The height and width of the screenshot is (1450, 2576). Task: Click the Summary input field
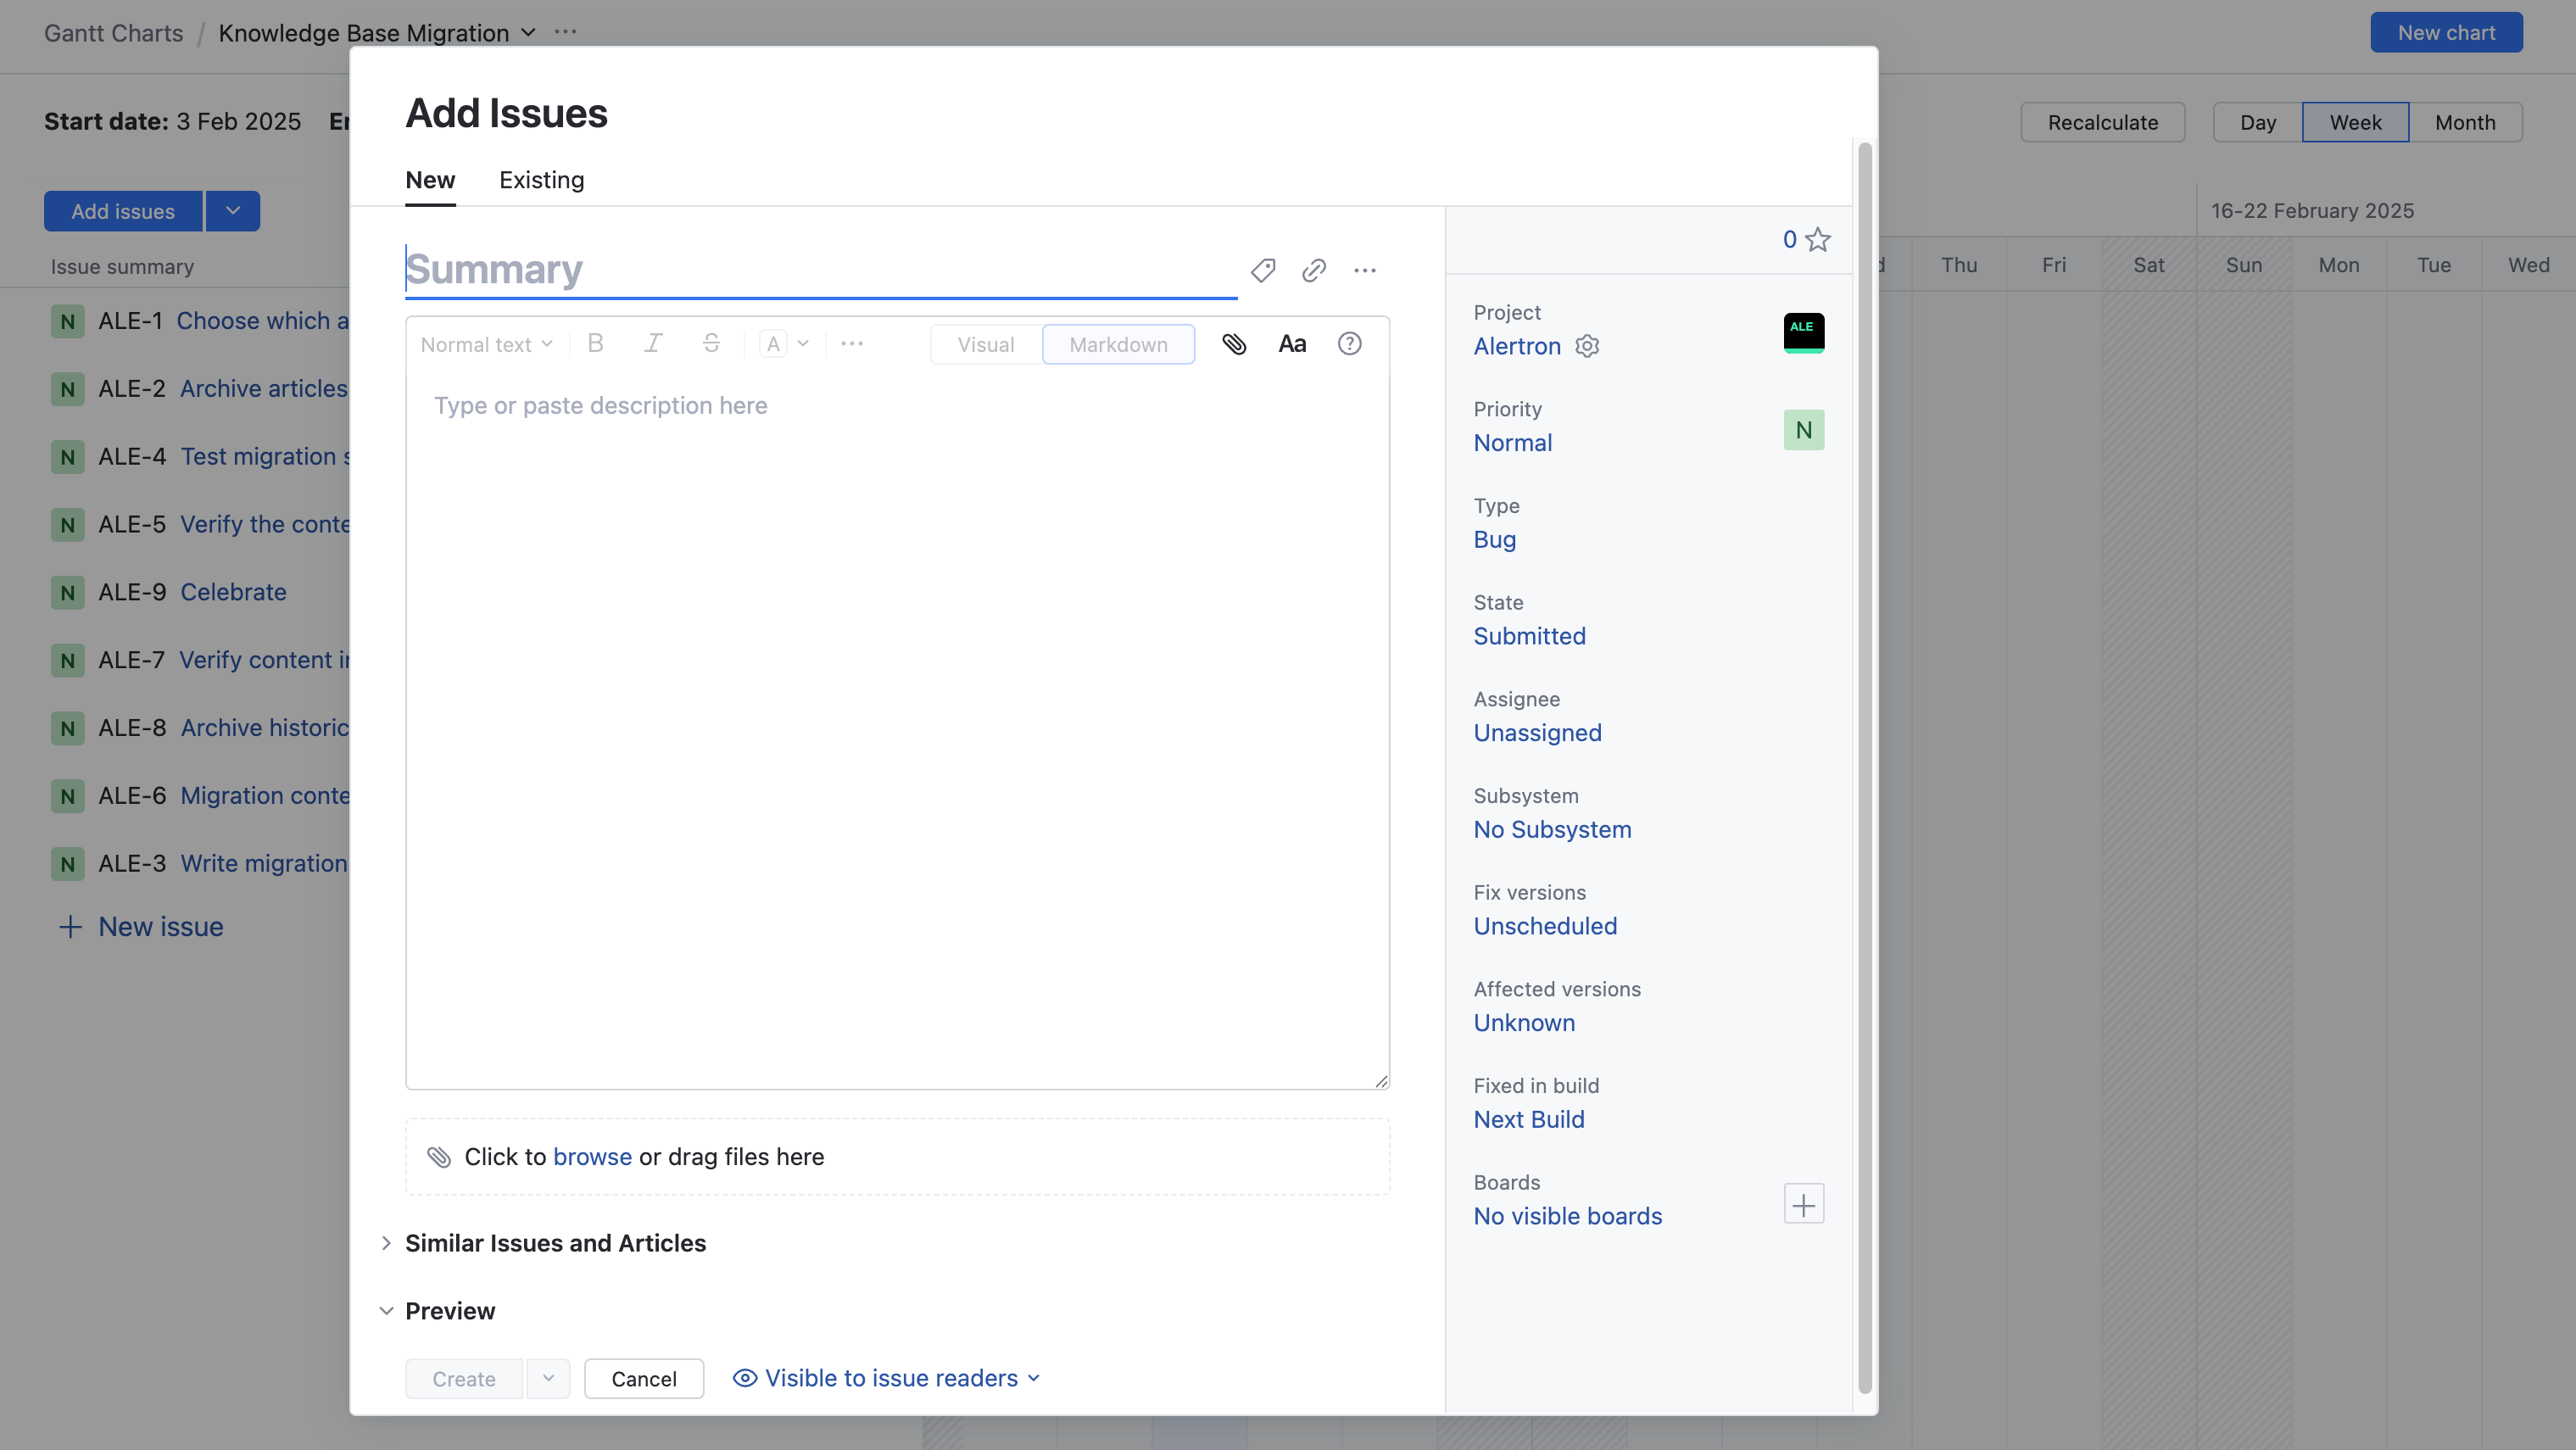point(820,270)
